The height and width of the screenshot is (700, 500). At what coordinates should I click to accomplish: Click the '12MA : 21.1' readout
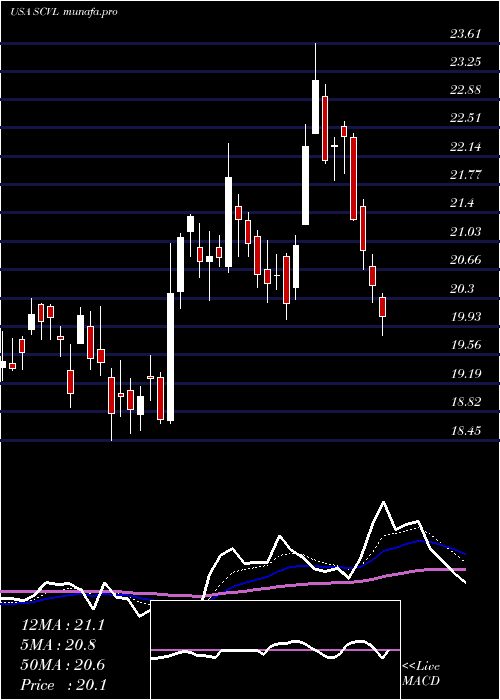(x=63, y=625)
